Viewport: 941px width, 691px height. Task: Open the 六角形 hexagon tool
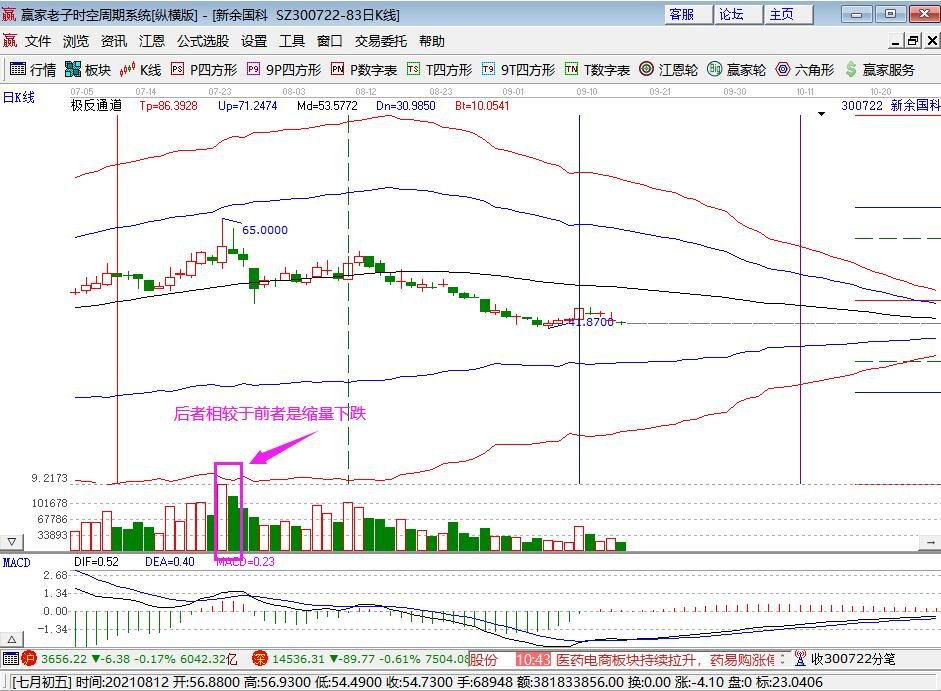(805, 70)
